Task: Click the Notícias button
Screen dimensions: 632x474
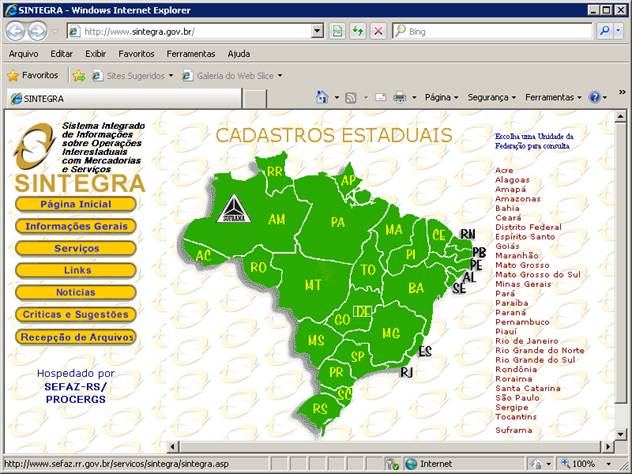Action: pos(76,293)
